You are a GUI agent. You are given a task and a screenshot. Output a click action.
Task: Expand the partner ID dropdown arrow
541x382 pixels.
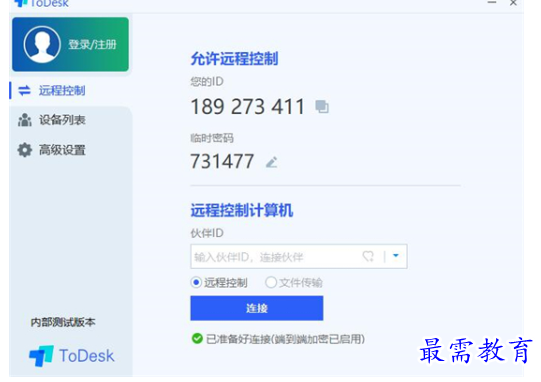click(x=396, y=256)
